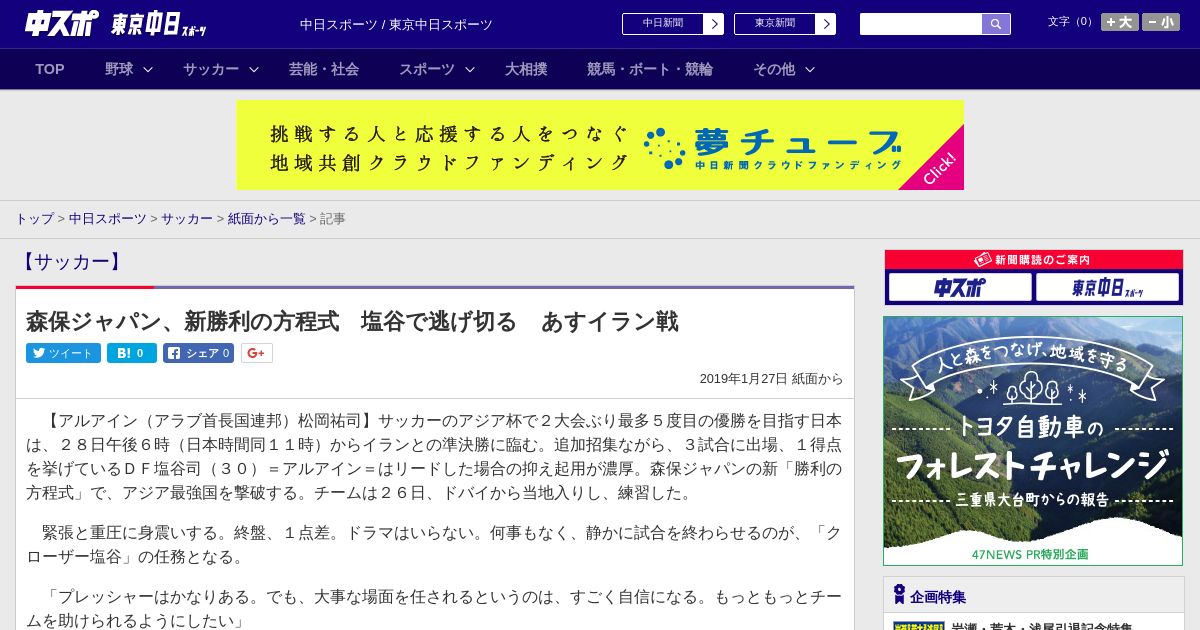Click the article headline 森保ジャパン、新勝利の方程式
The image size is (1200, 630).
click(x=352, y=321)
